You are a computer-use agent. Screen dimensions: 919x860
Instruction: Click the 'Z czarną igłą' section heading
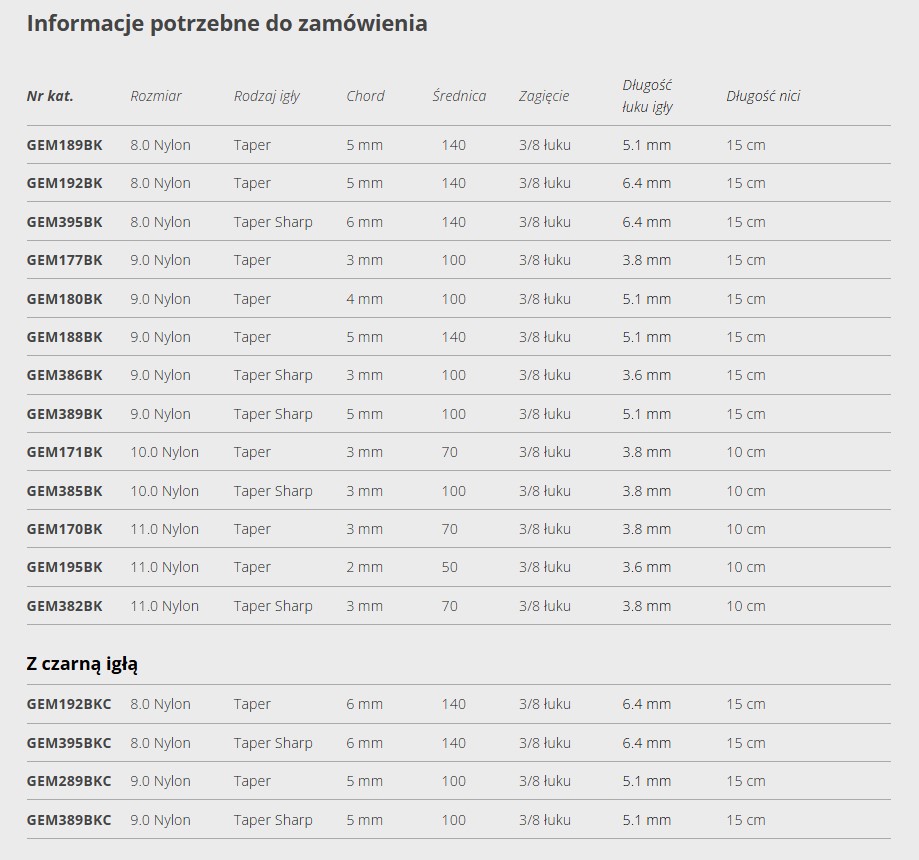click(x=82, y=663)
